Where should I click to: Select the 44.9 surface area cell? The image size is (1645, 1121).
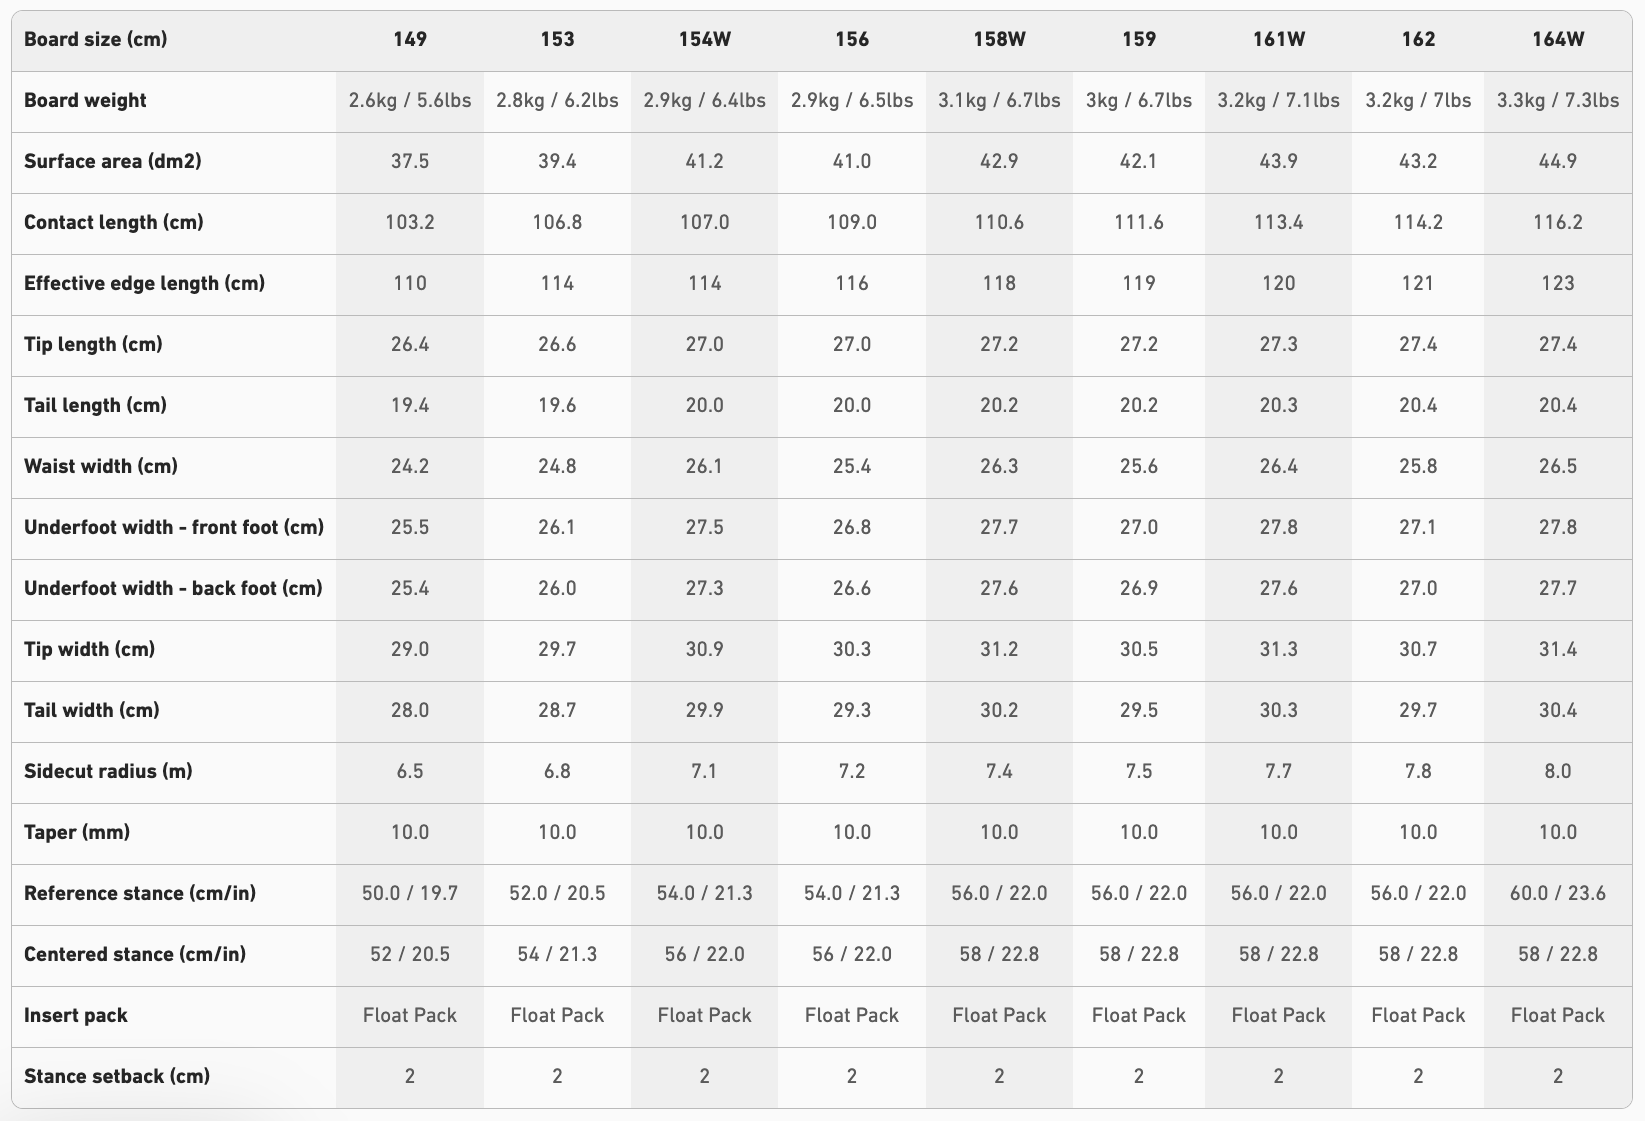(x=1557, y=161)
